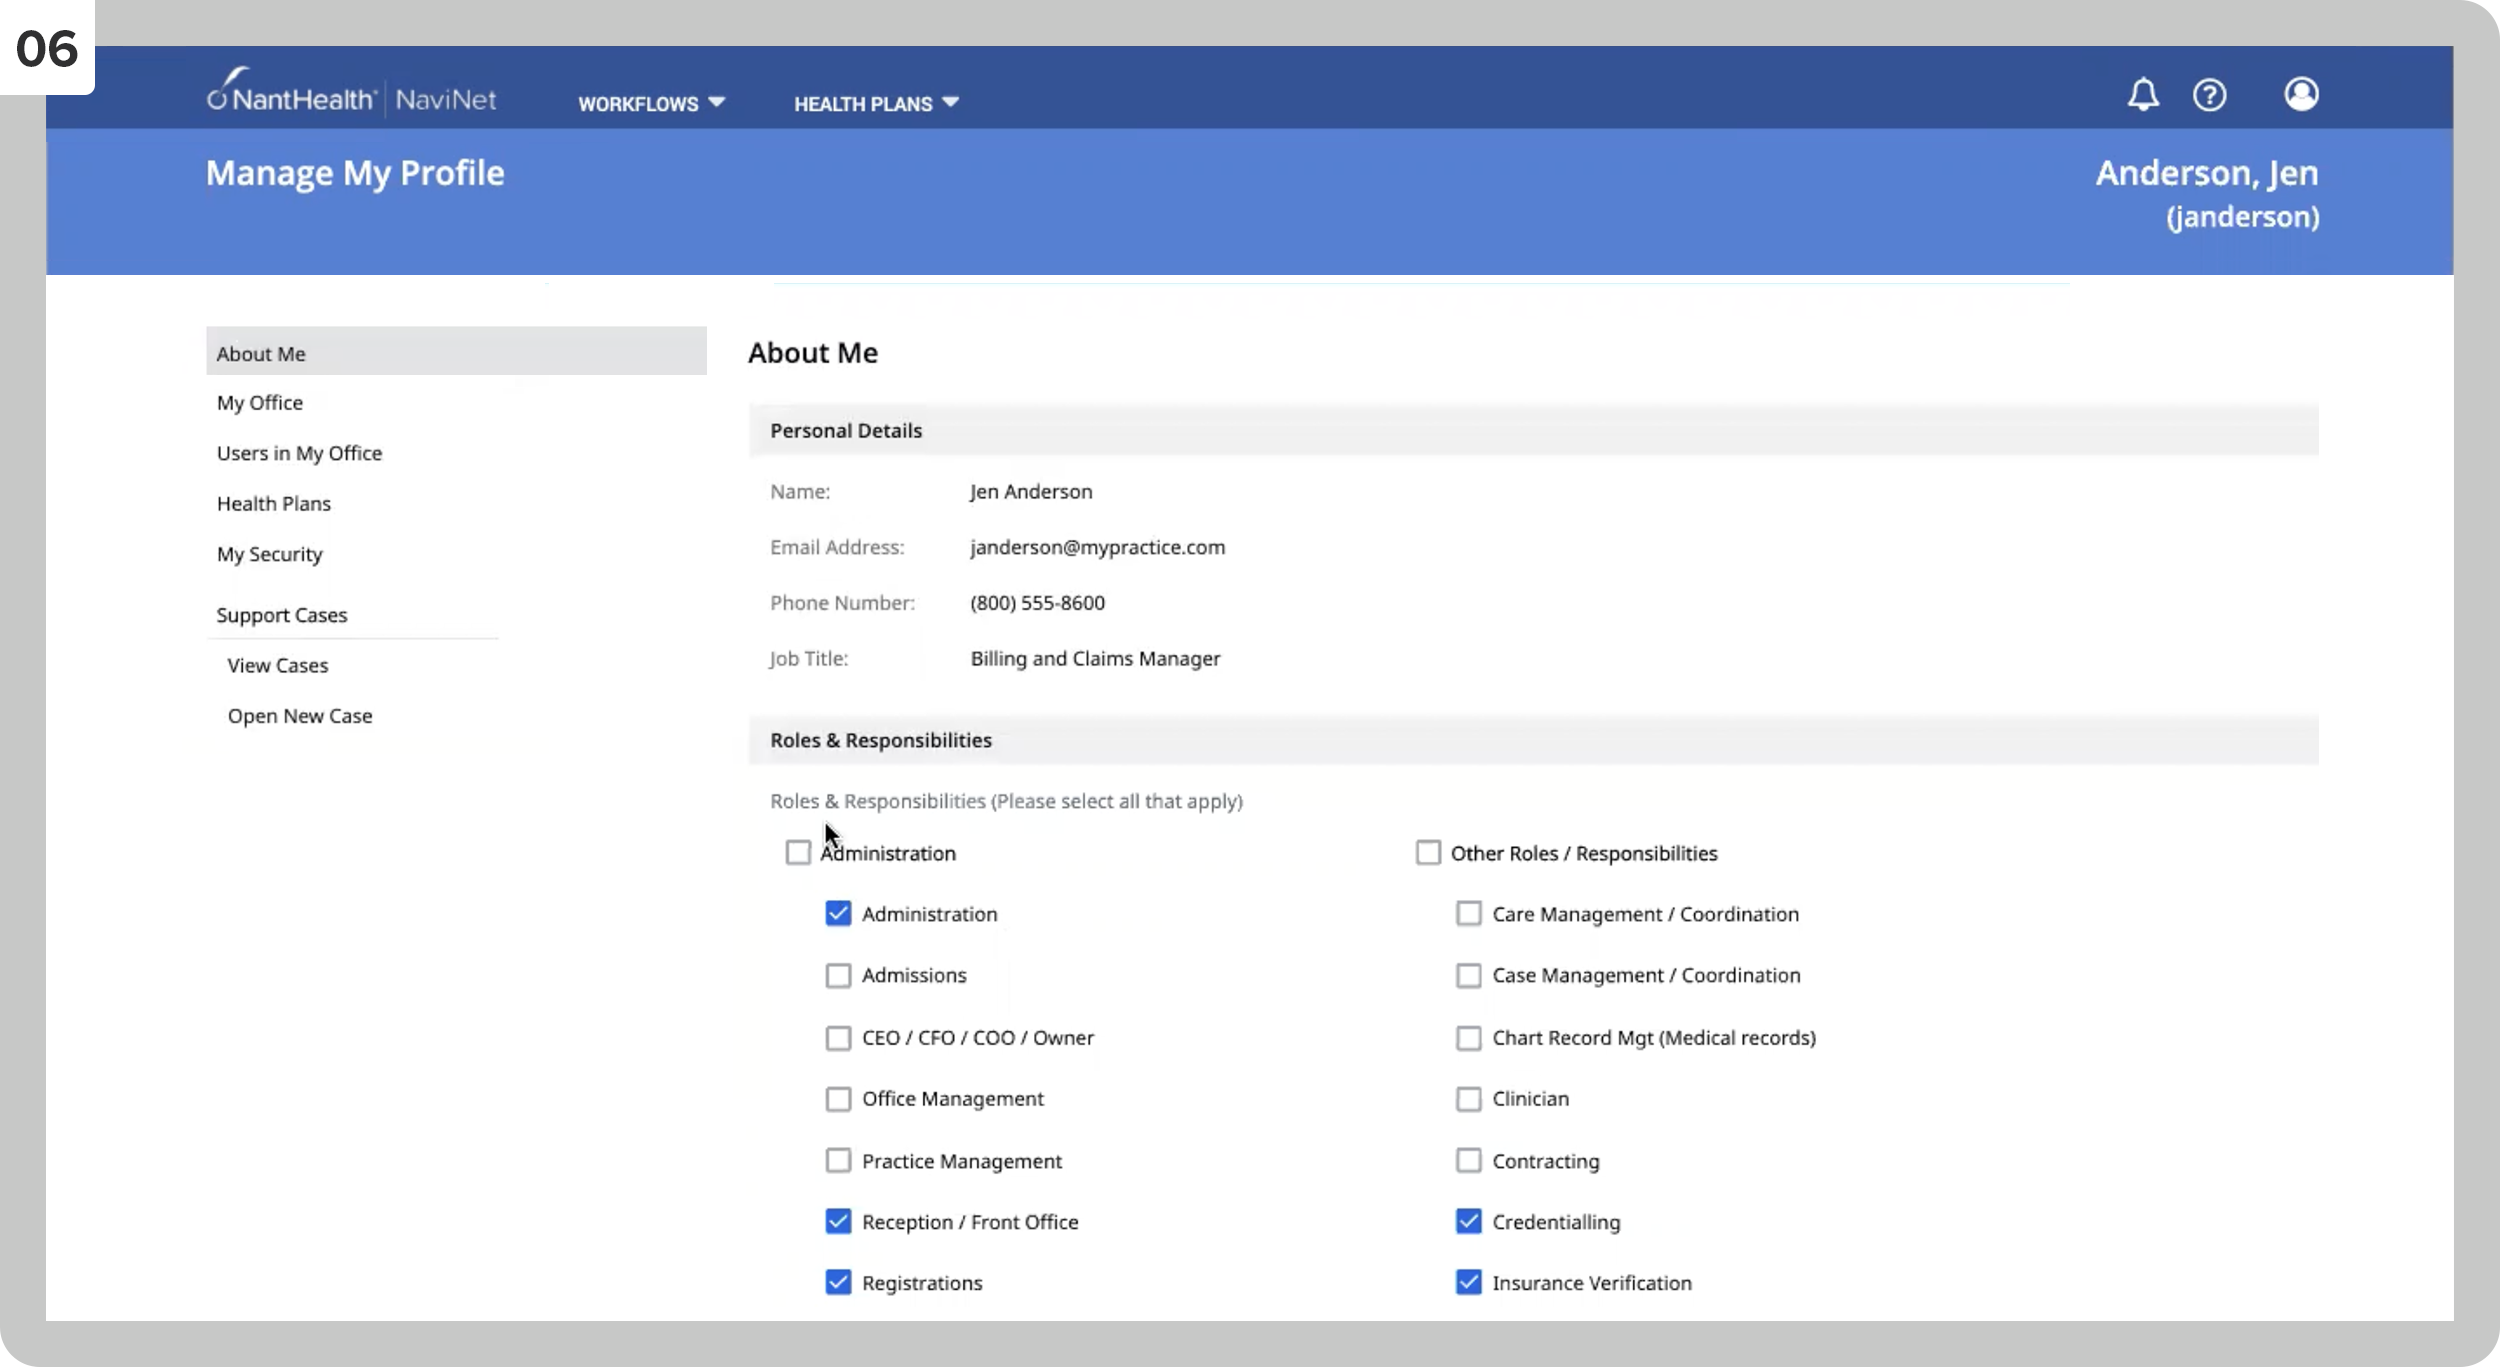The width and height of the screenshot is (2500, 1367).
Task: Click the Anderson, Jen header name
Action: tap(2206, 173)
